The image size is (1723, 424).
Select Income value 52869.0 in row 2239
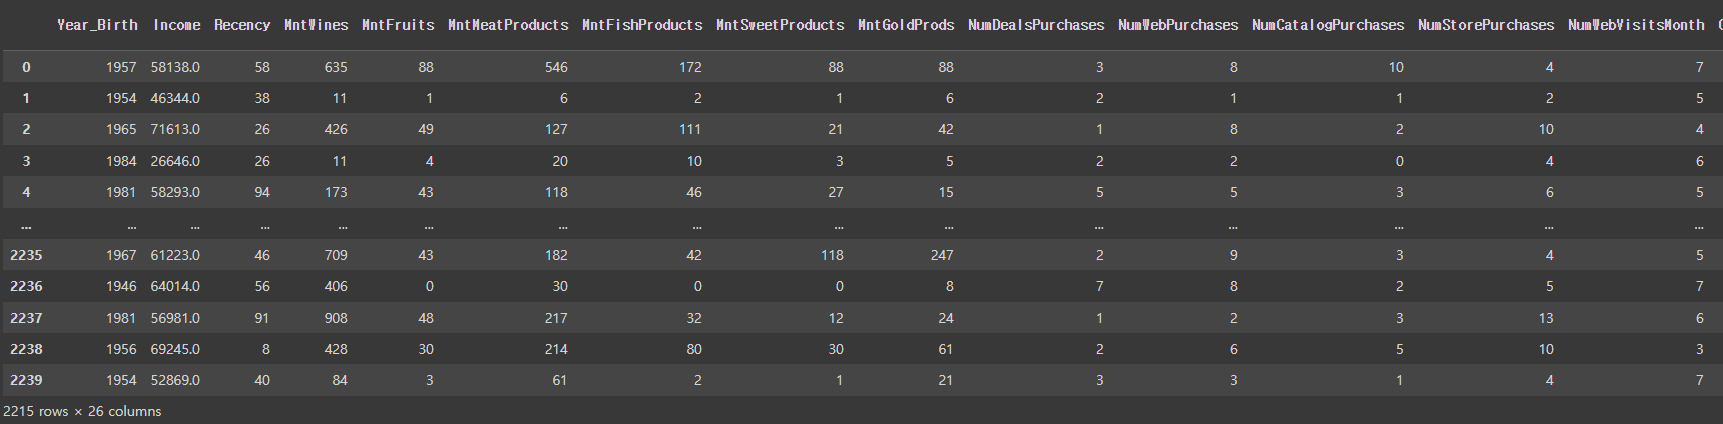pyautogui.click(x=175, y=380)
